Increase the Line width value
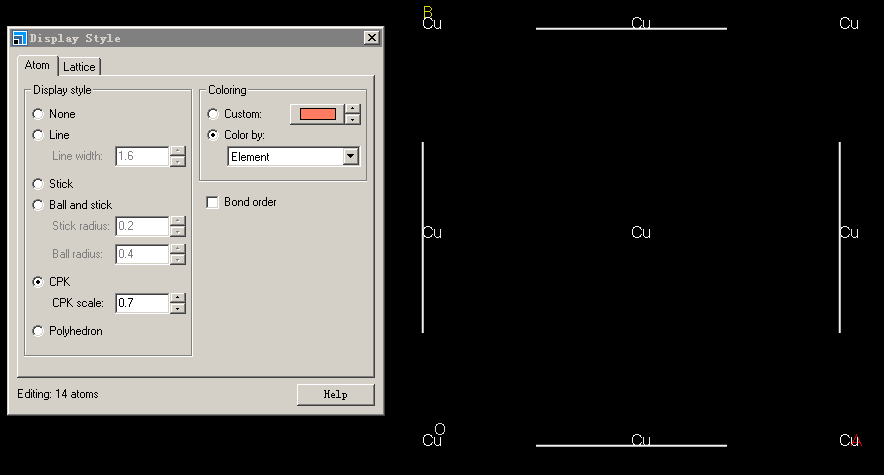The image size is (884, 475). [x=178, y=151]
